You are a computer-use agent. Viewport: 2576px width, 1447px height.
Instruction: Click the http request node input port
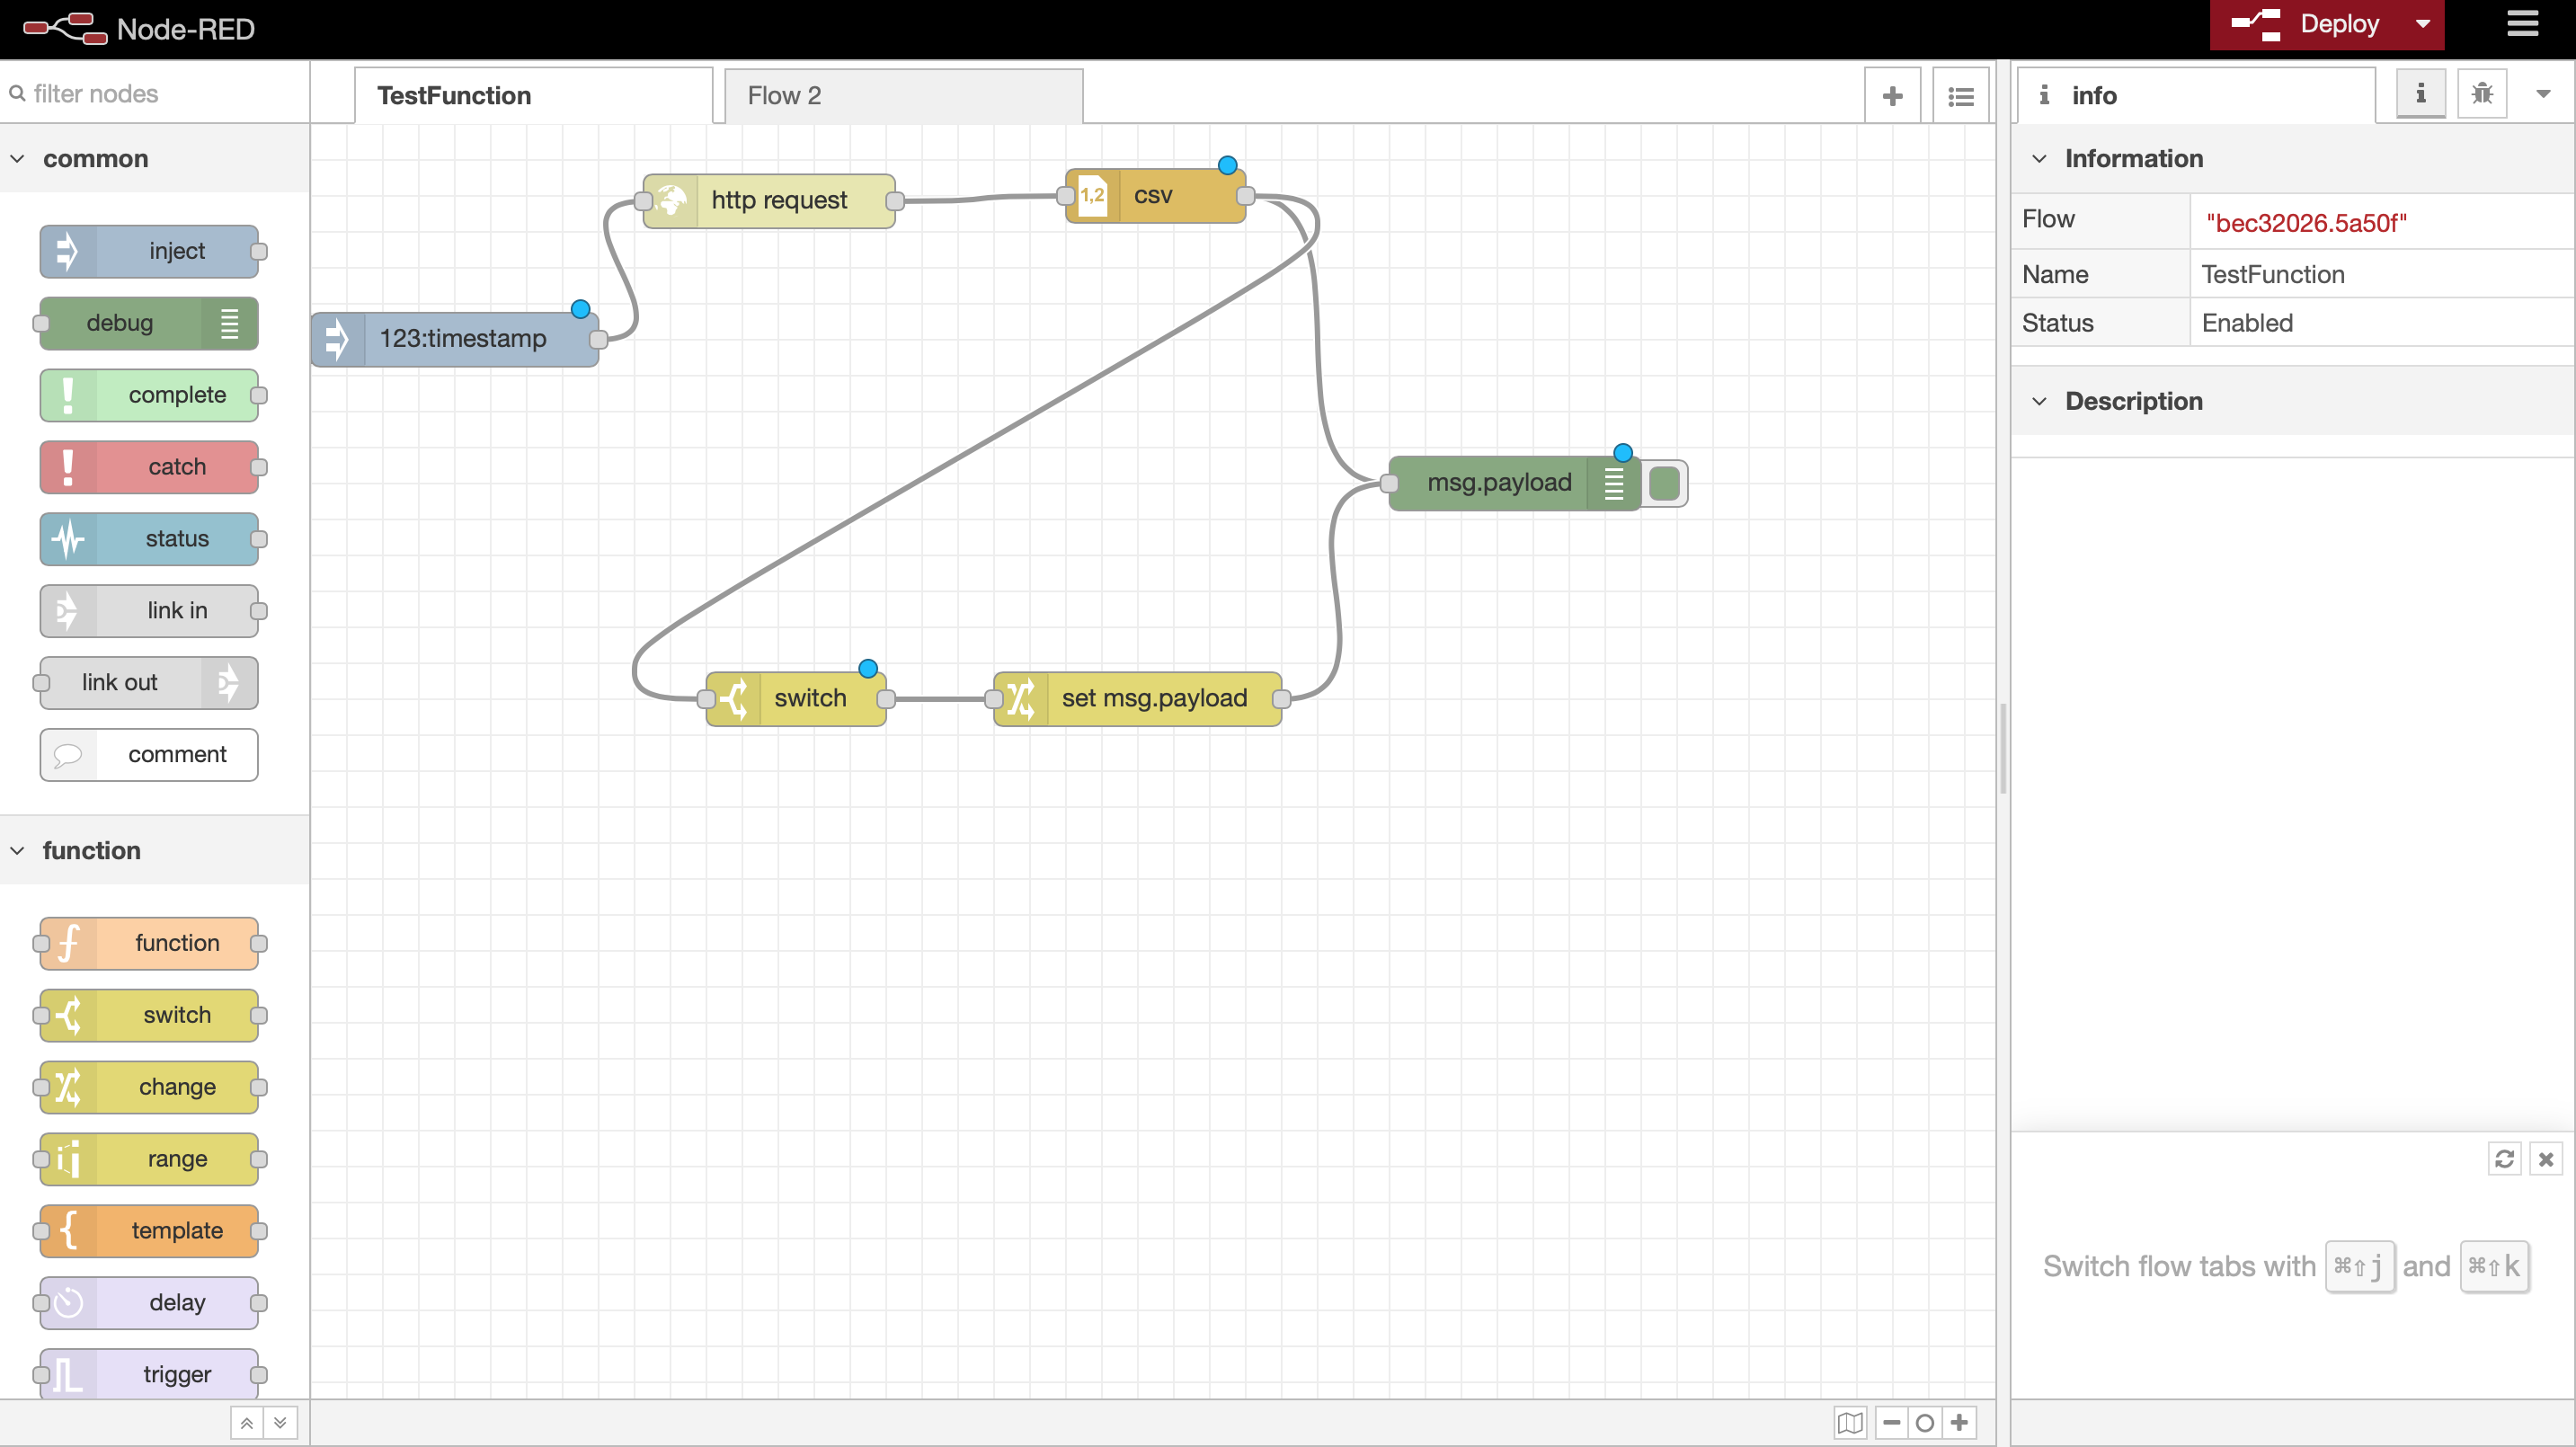pos(643,201)
